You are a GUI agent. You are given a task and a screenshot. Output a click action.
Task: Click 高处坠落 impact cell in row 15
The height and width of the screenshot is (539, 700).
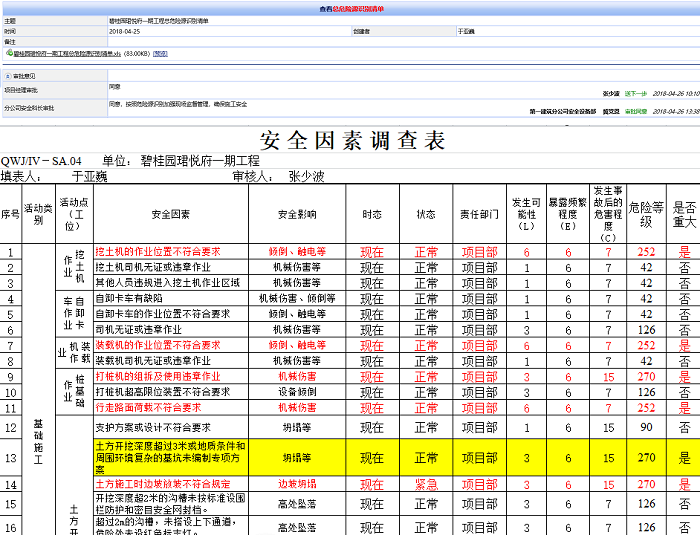click(x=297, y=504)
